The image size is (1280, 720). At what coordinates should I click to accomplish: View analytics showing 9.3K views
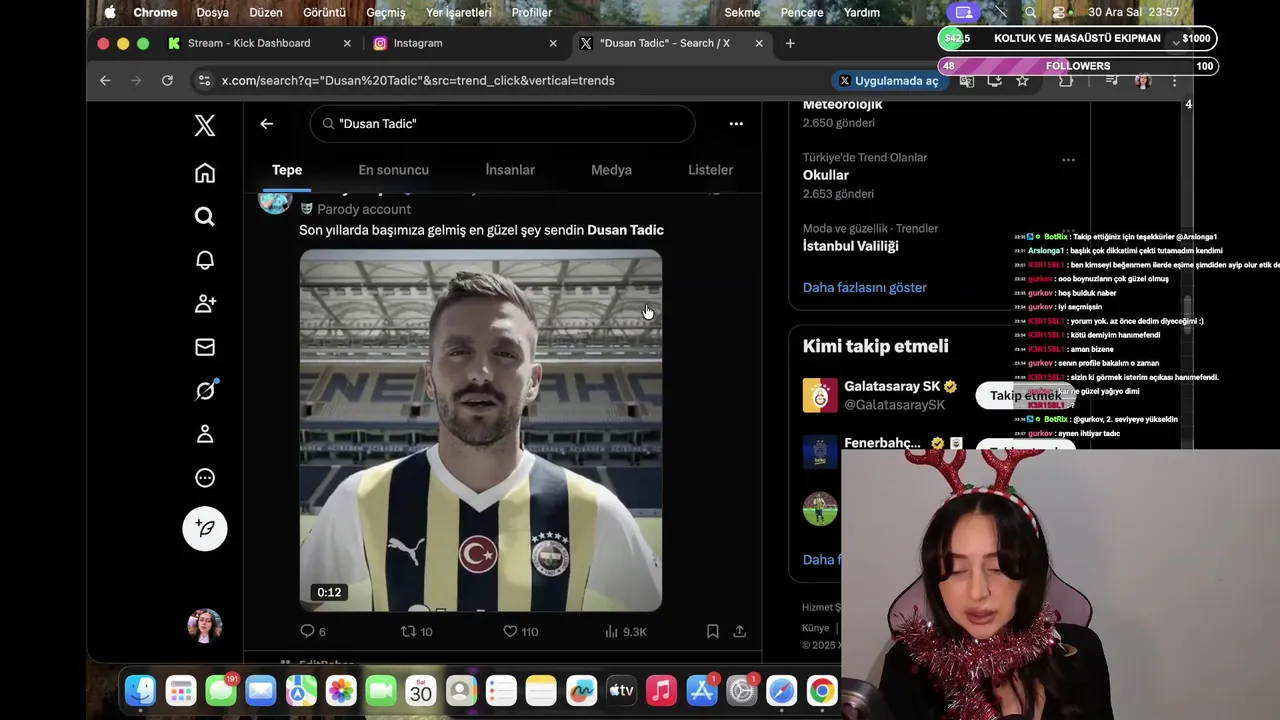pyautogui.click(x=626, y=632)
